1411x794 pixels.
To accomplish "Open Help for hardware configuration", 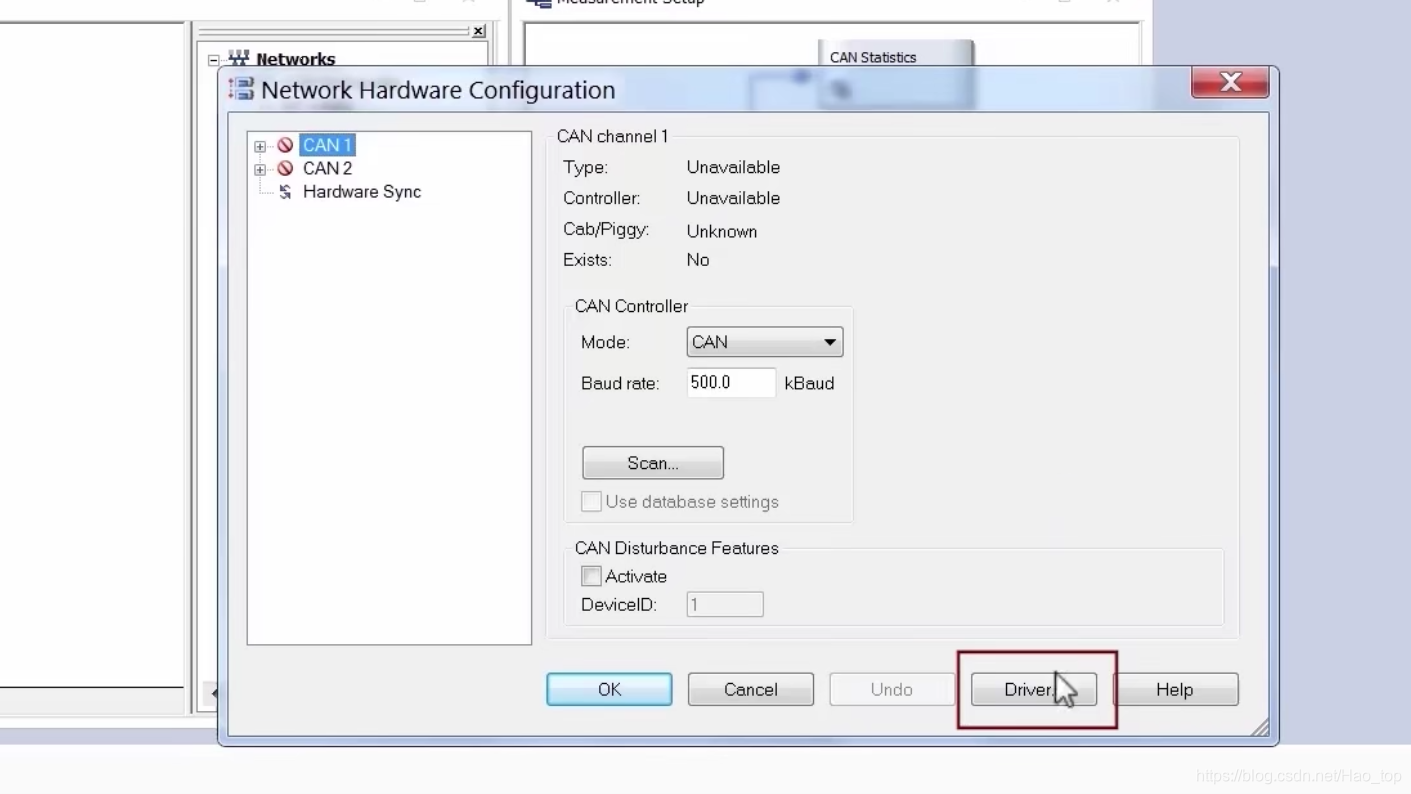I will [1175, 689].
